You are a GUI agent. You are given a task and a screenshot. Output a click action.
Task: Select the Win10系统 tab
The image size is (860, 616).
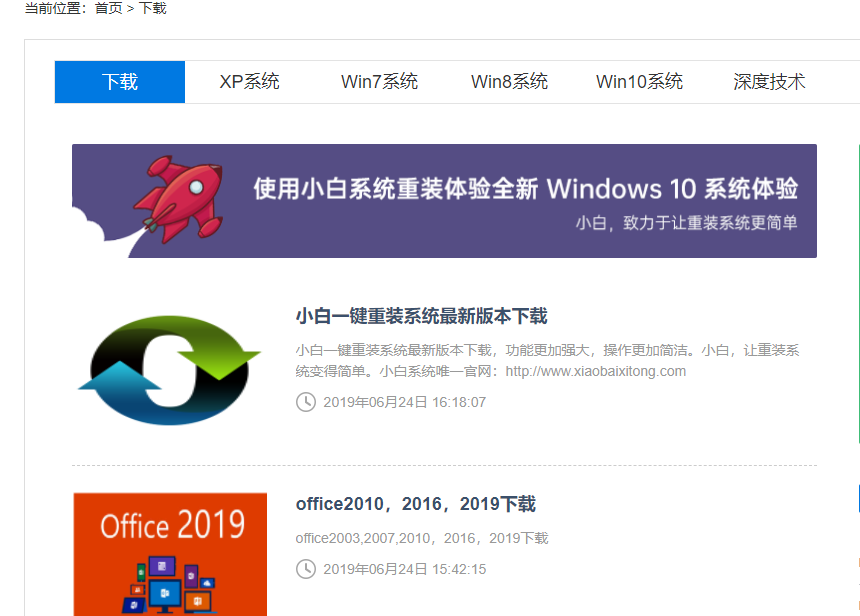[640, 82]
